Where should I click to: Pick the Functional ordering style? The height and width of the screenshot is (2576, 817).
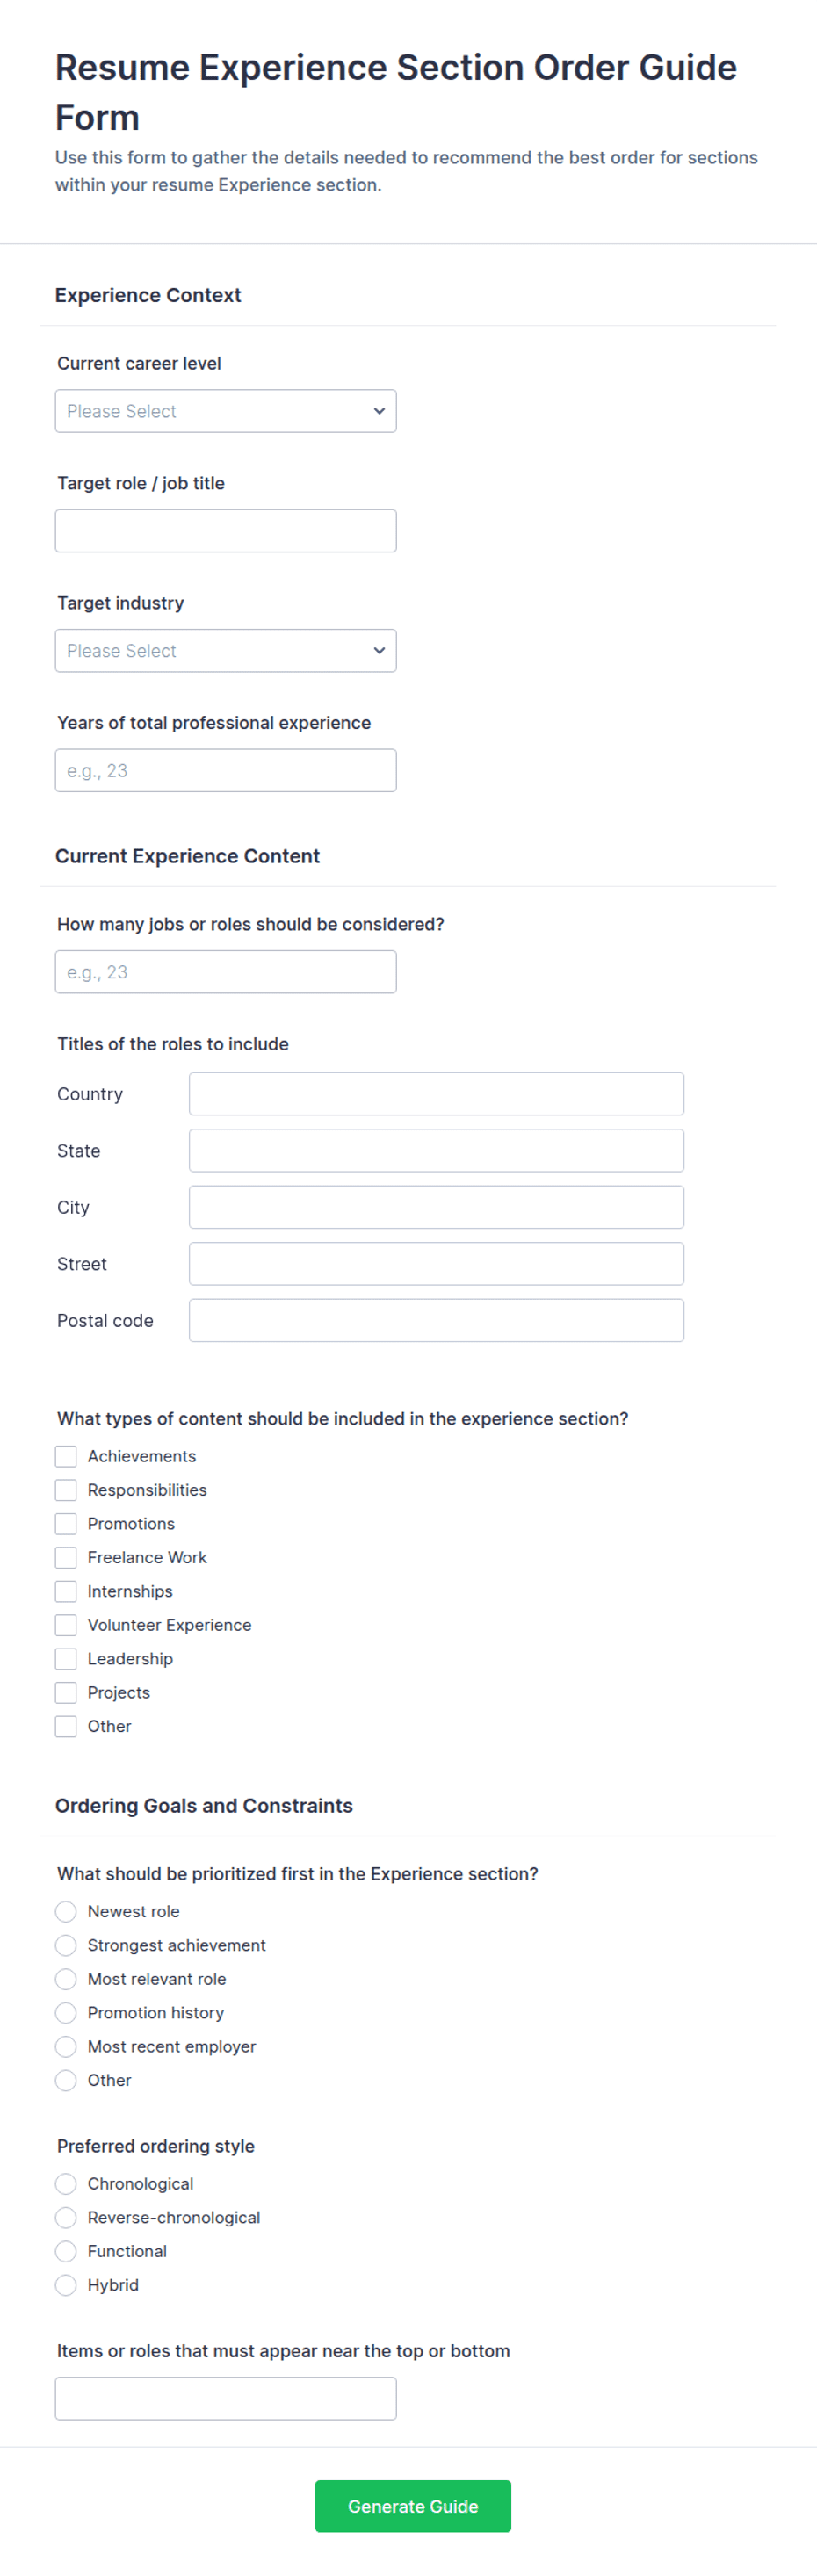point(66,2251)
